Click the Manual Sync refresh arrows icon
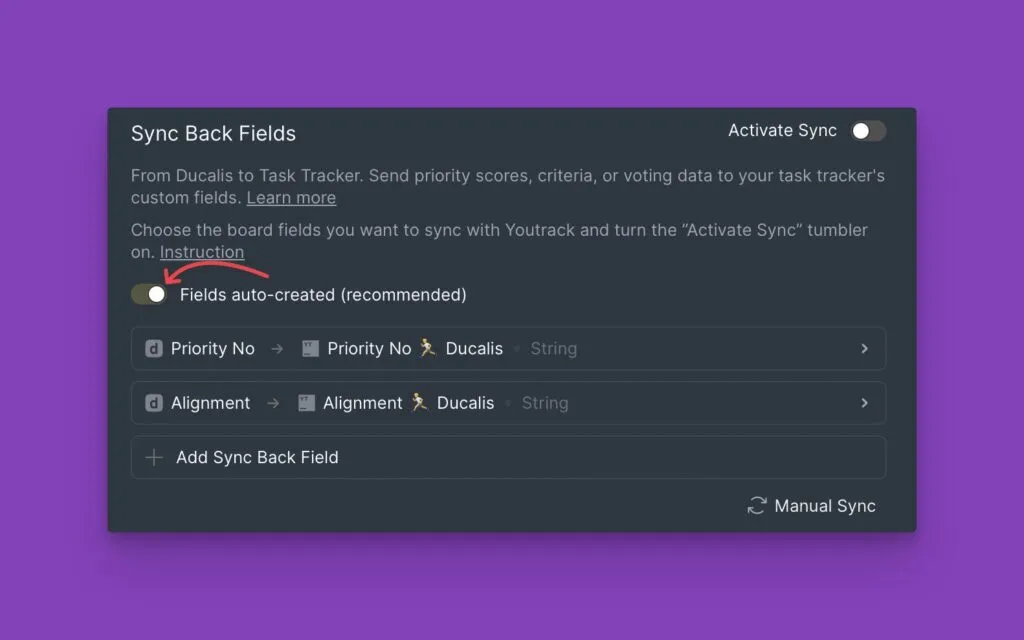The height and width of the screenshot is (640, 1024). tap(757, 506)
